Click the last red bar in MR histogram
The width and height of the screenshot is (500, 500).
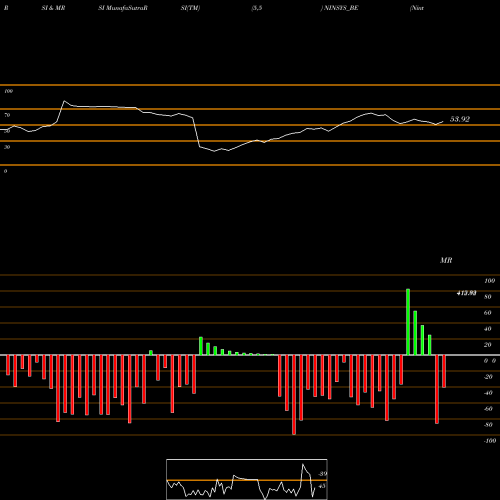click(x=444, y=371)
